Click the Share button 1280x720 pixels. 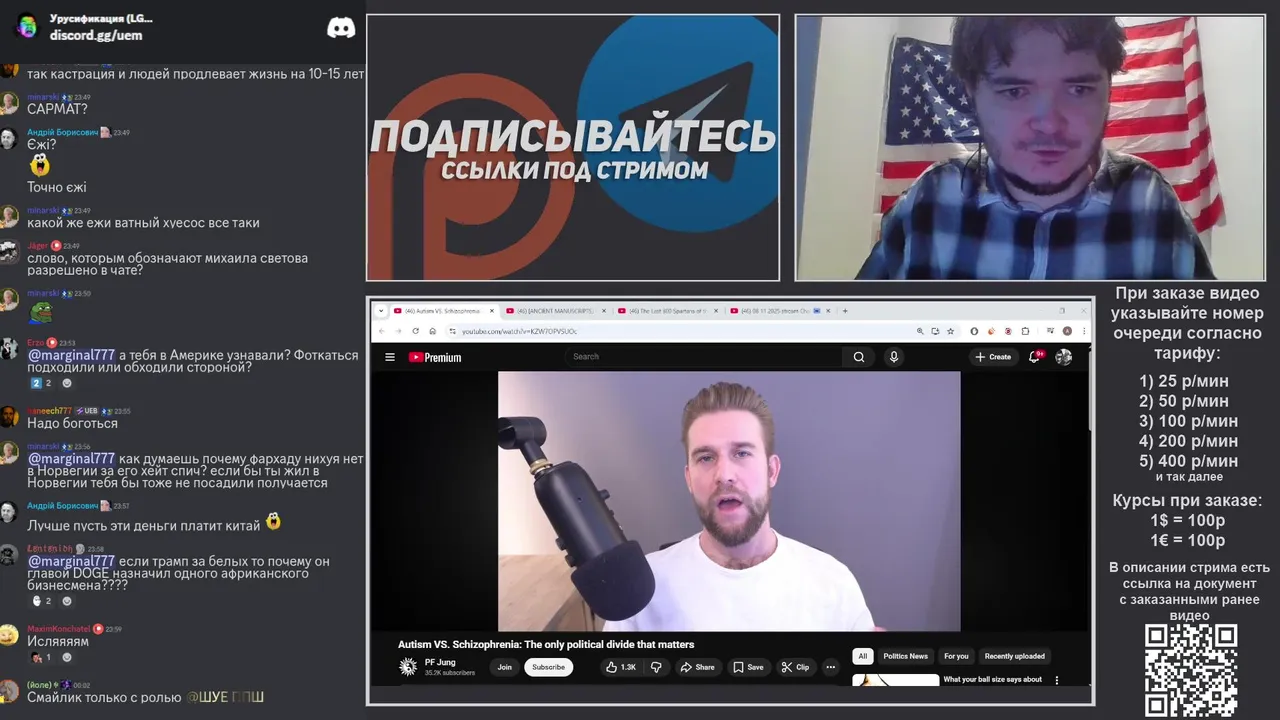point(697,667)
